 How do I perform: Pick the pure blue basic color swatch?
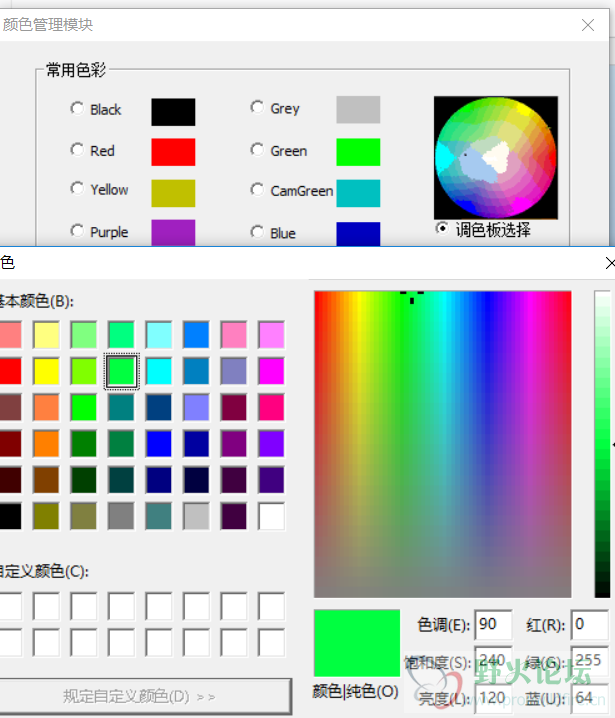(x=159, y=444)
